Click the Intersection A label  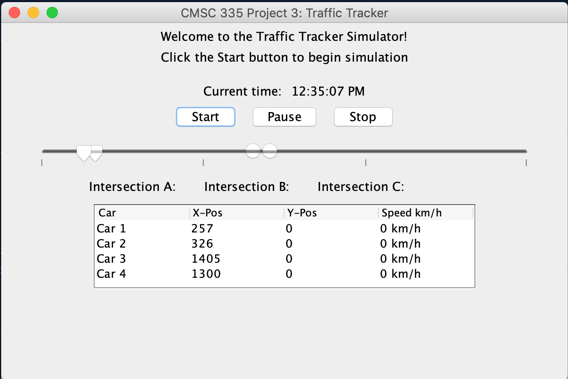tap(132, 187)
